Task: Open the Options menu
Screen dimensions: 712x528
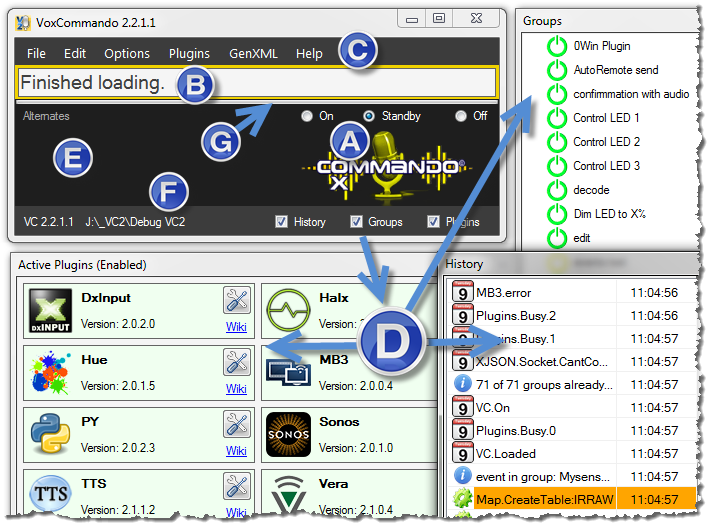Action: pyautogui.click(x=127, y=54)
